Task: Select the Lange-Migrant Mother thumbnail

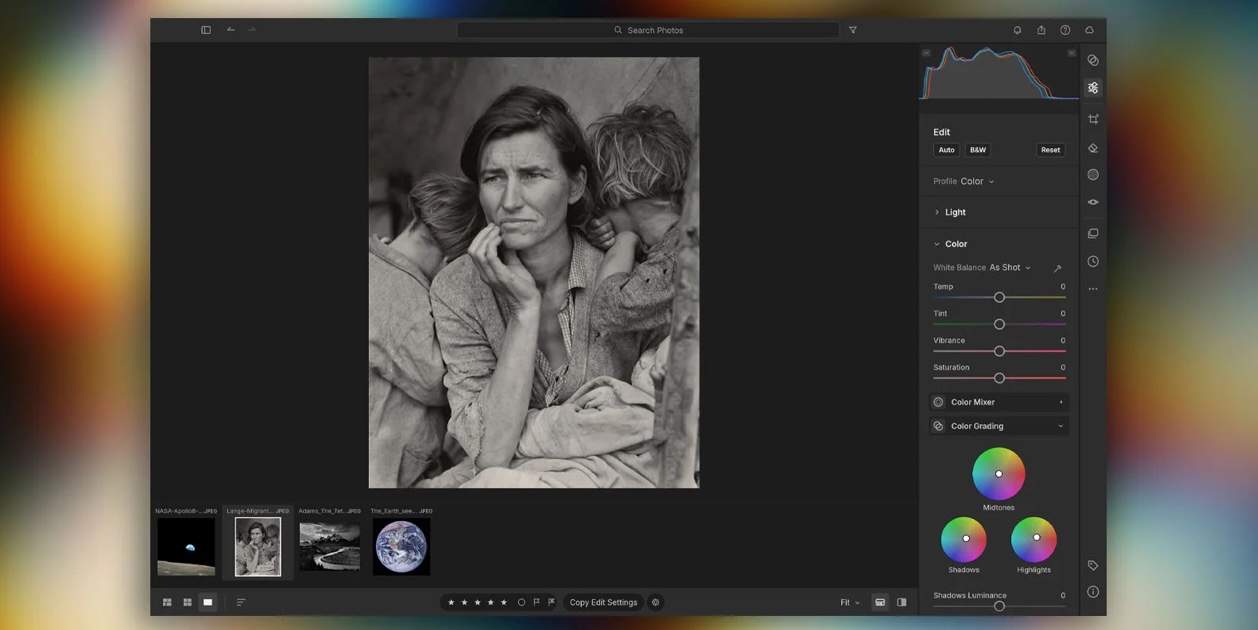Action: [258, 546]
